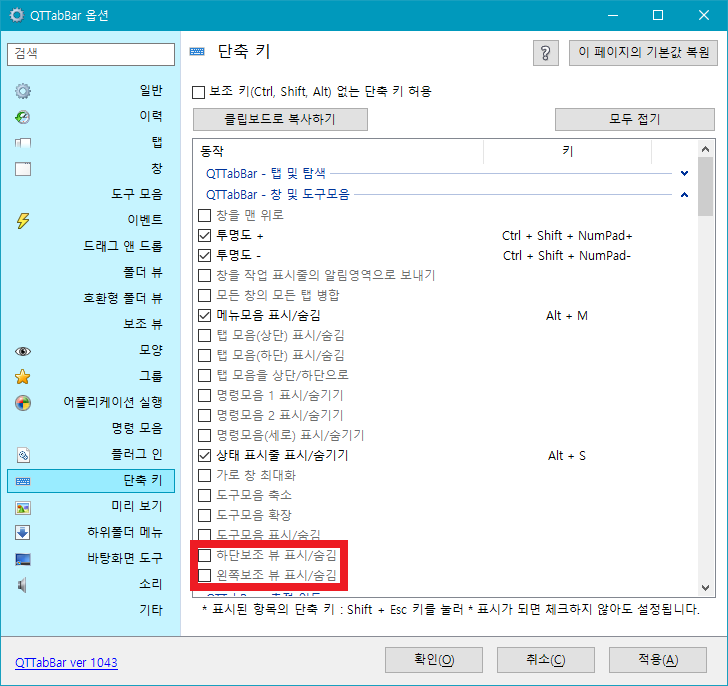Click the scrollbar down arrow in list
The width and height of the screenshot is (728, 686).
(x=705, y=588)
